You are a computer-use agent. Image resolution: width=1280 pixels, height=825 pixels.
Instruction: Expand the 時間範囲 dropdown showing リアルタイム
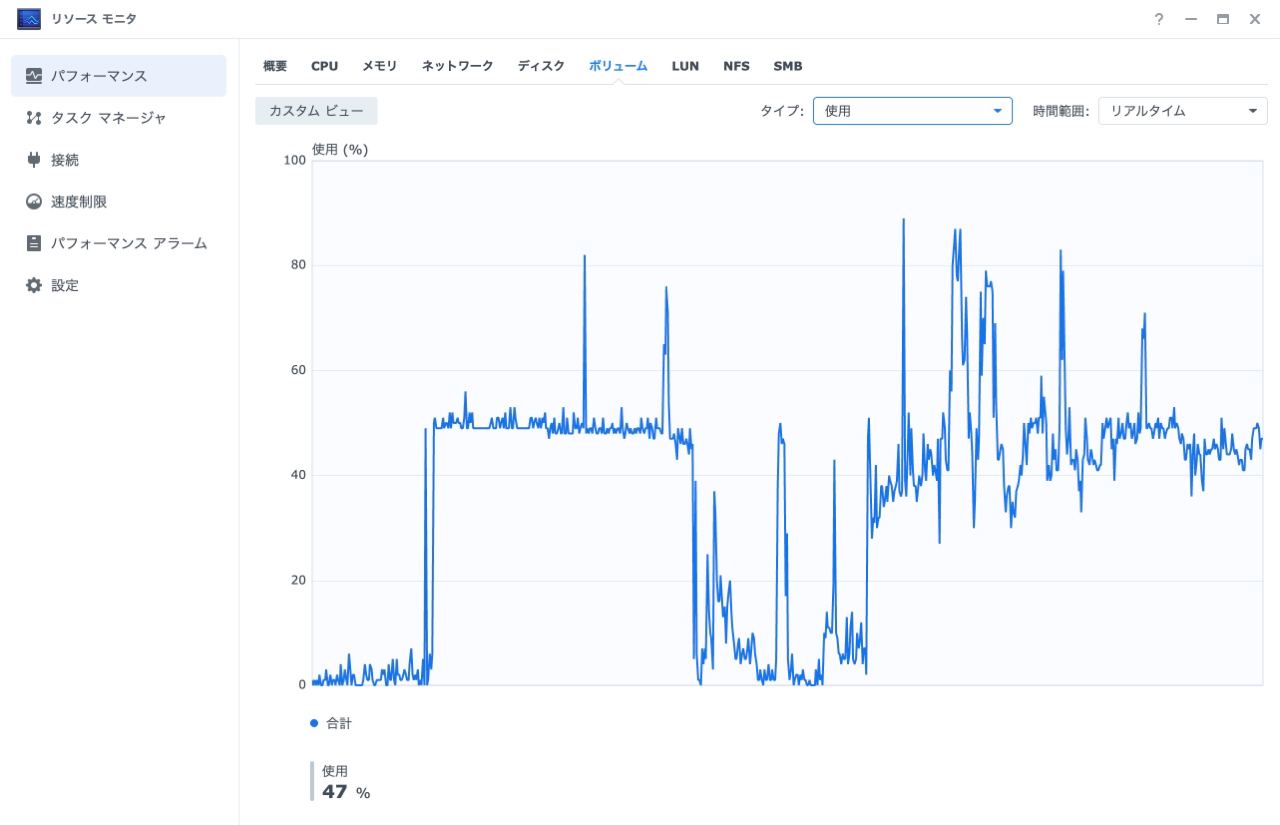click(x=1182, y=111)
